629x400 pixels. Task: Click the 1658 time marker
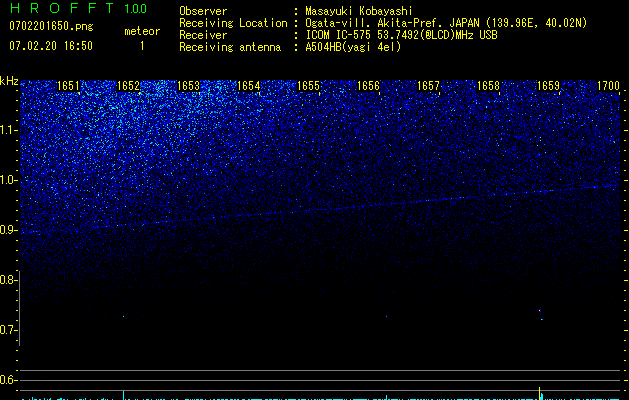pos(489,86)
